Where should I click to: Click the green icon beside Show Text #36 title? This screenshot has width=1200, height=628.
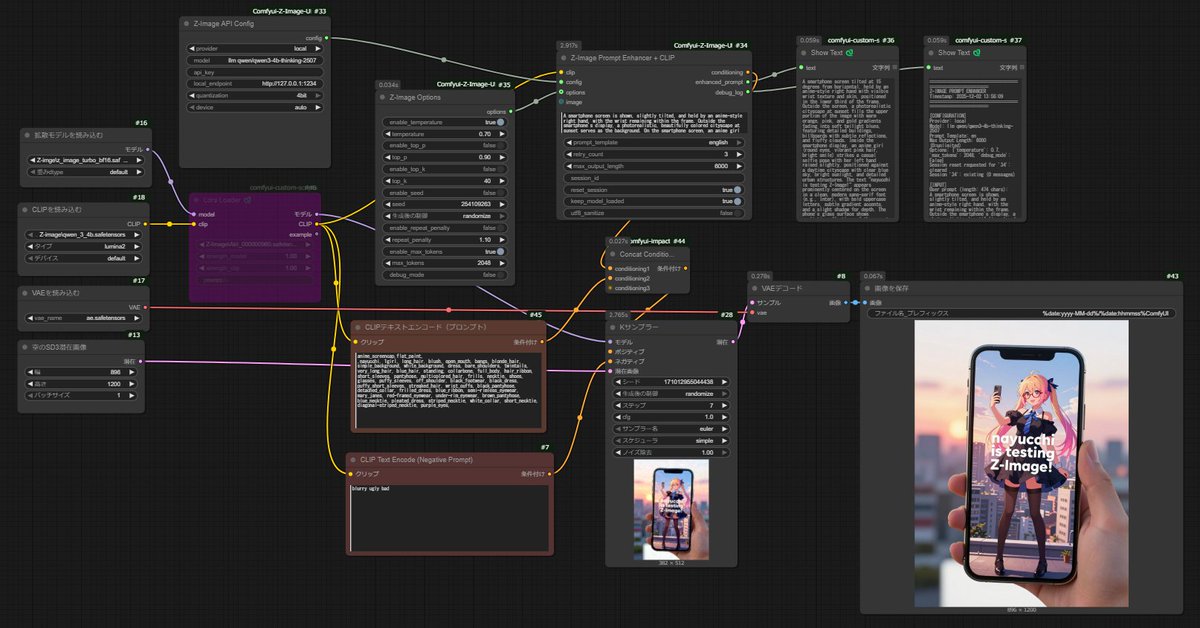[849, 53]
